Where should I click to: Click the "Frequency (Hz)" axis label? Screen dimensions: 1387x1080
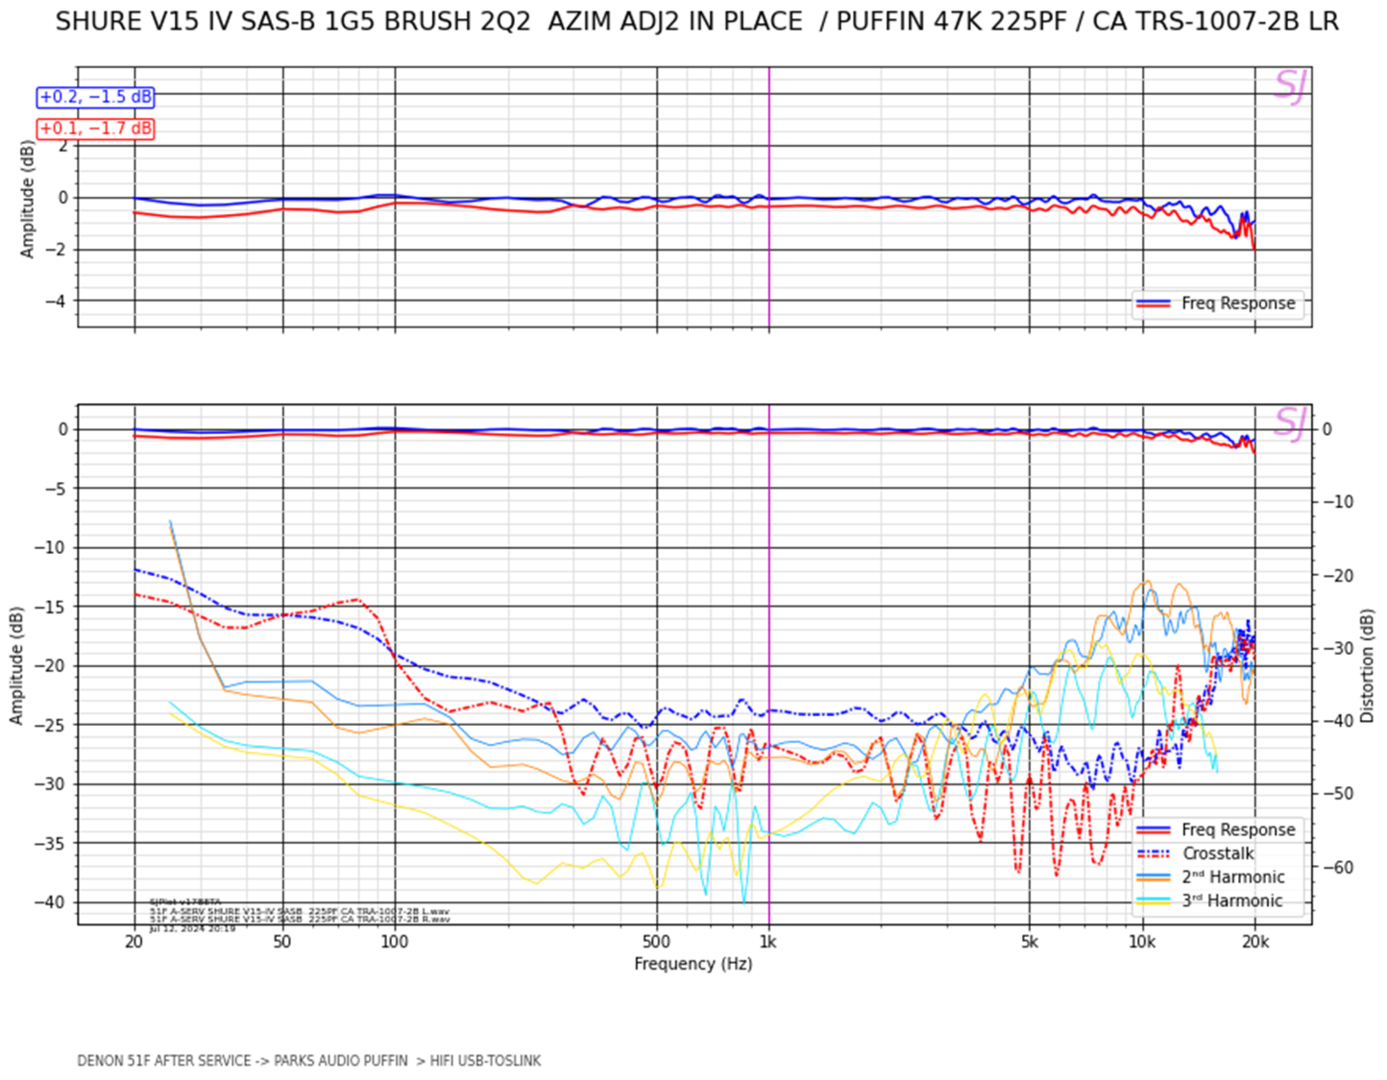coord(693,964)
